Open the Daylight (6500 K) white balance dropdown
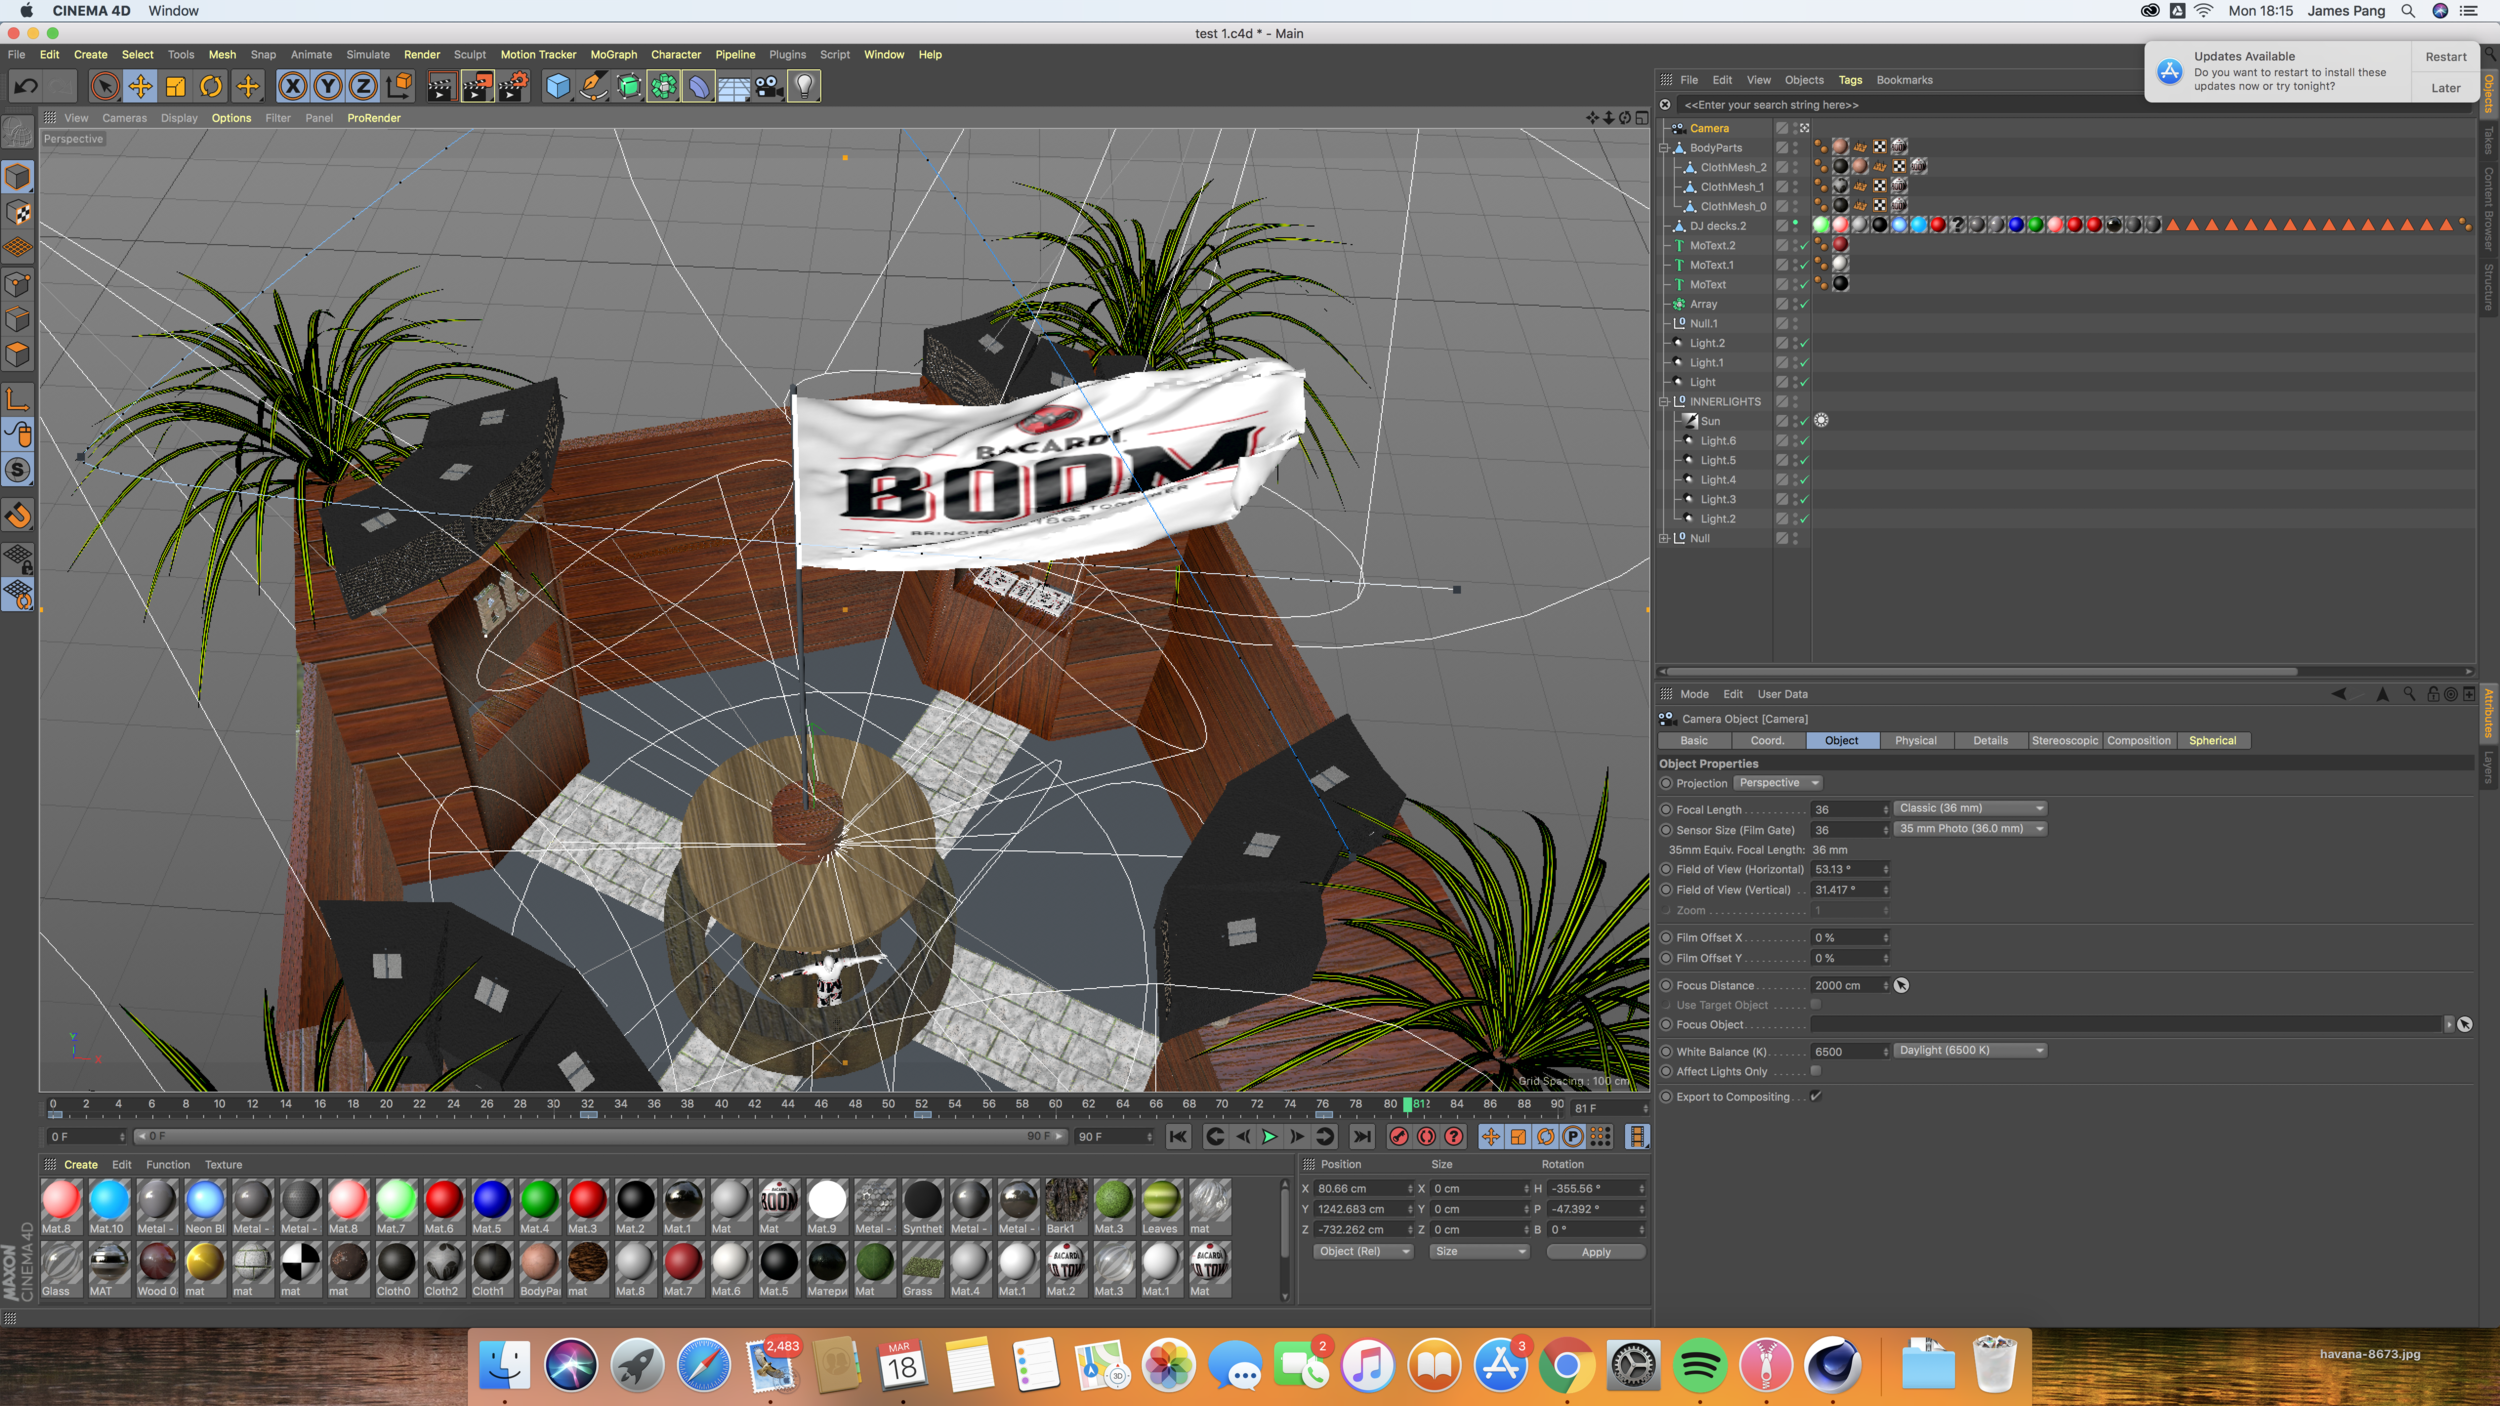This screenshot has width=2500, height=1406. 1970,1051
